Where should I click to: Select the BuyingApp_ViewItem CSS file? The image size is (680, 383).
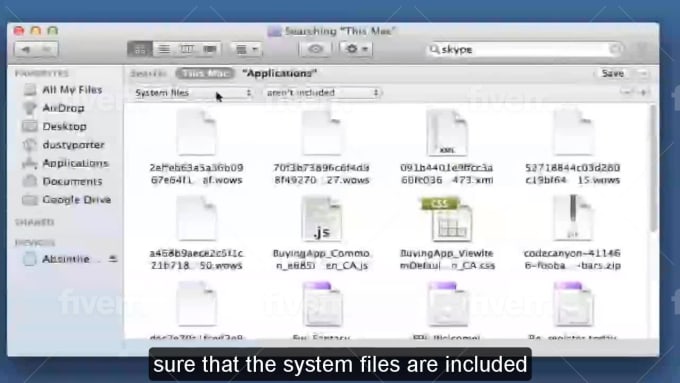tap(447, 233)
